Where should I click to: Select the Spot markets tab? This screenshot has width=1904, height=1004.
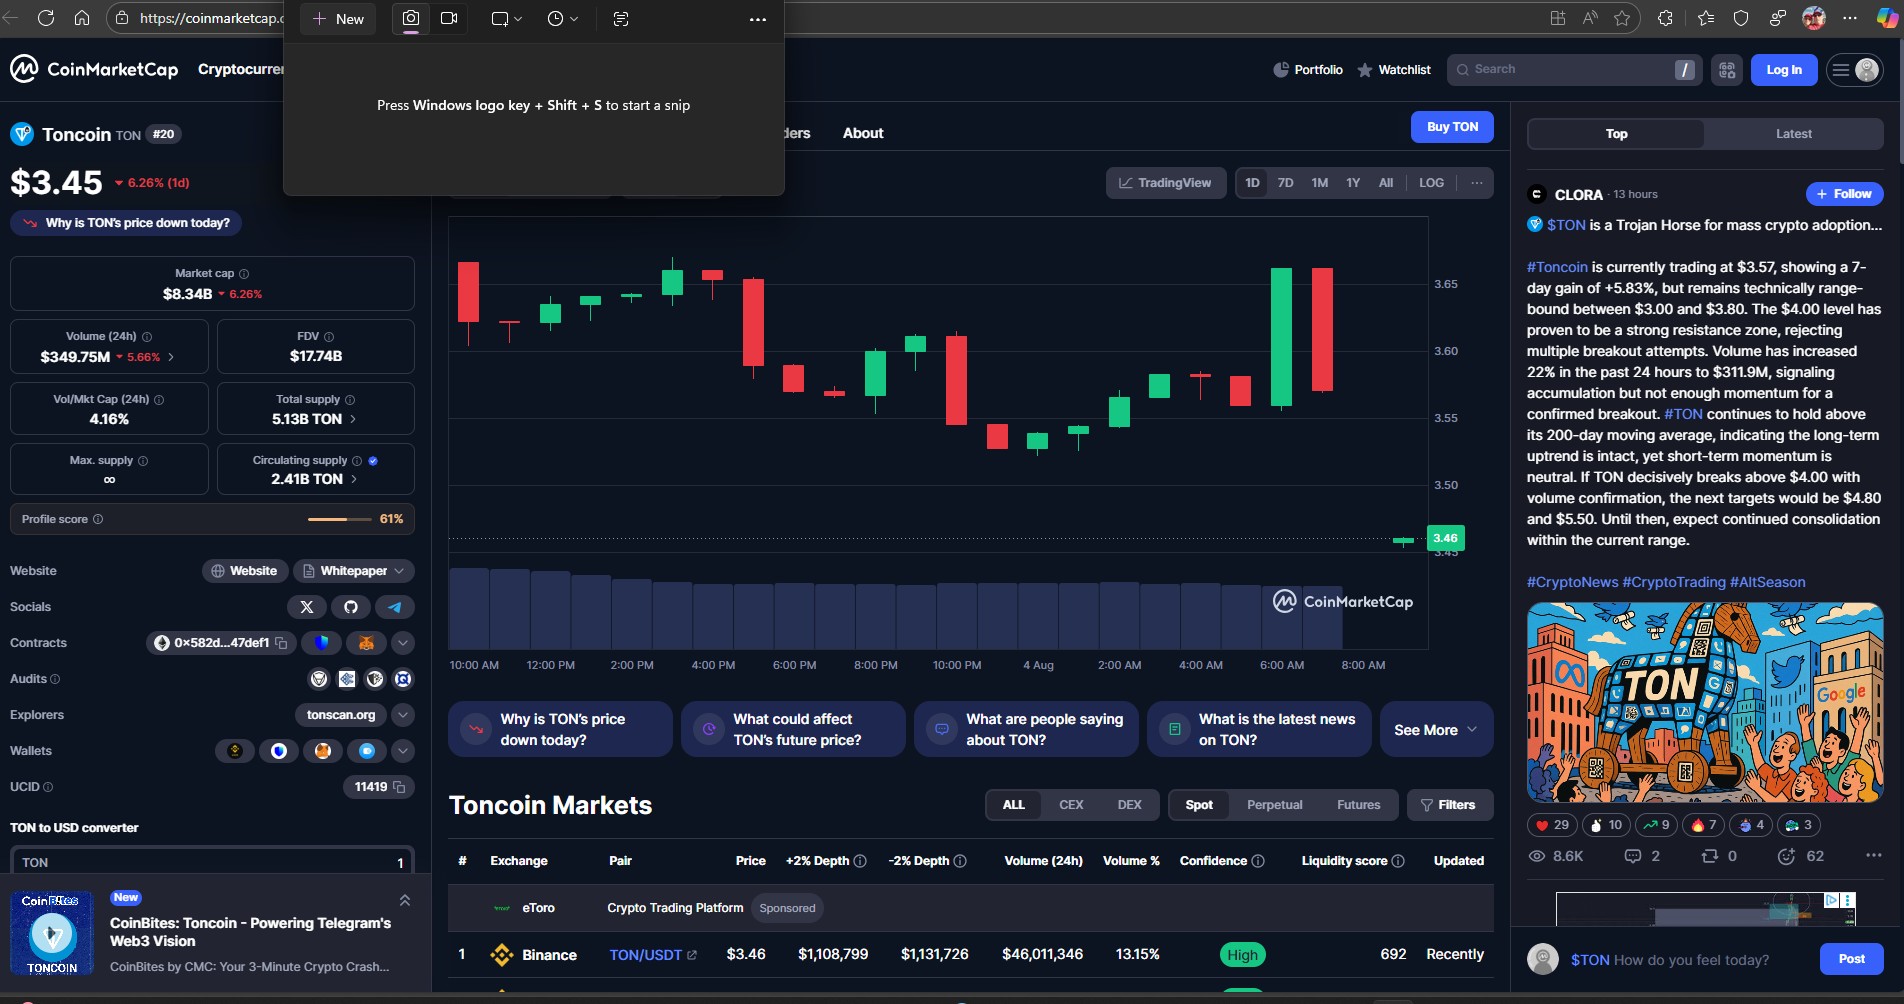tap(1199, 805)
